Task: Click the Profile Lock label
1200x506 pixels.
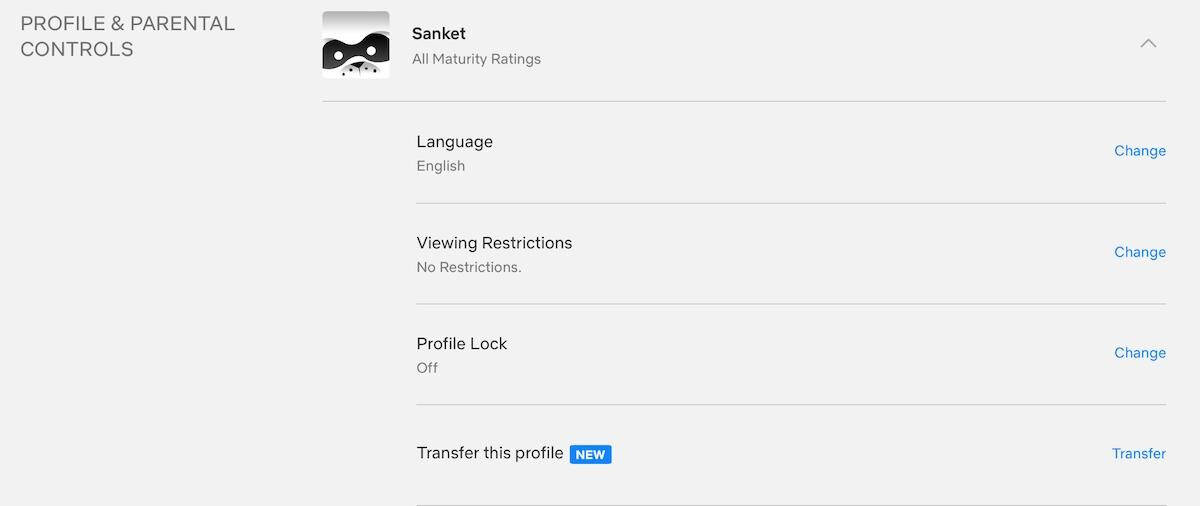Action: pos(462,344)
